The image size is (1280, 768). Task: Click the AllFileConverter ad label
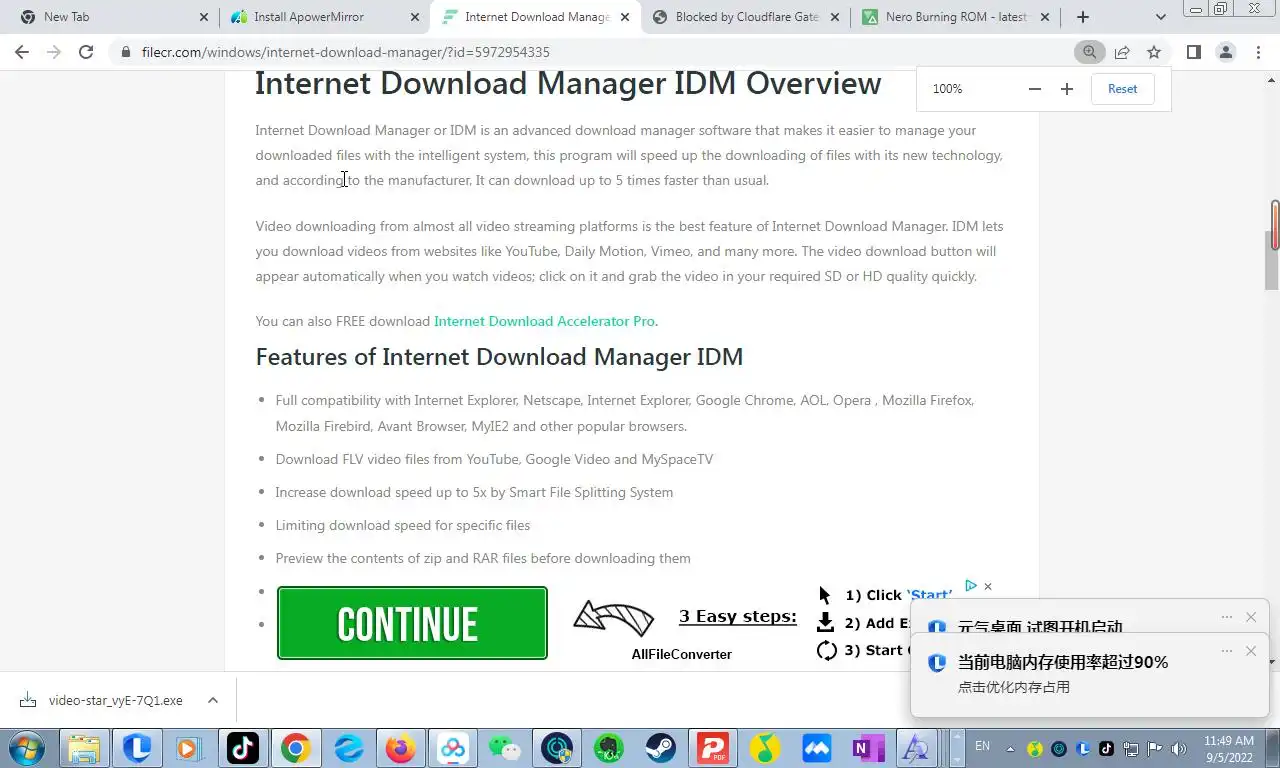tap(682, 654)
